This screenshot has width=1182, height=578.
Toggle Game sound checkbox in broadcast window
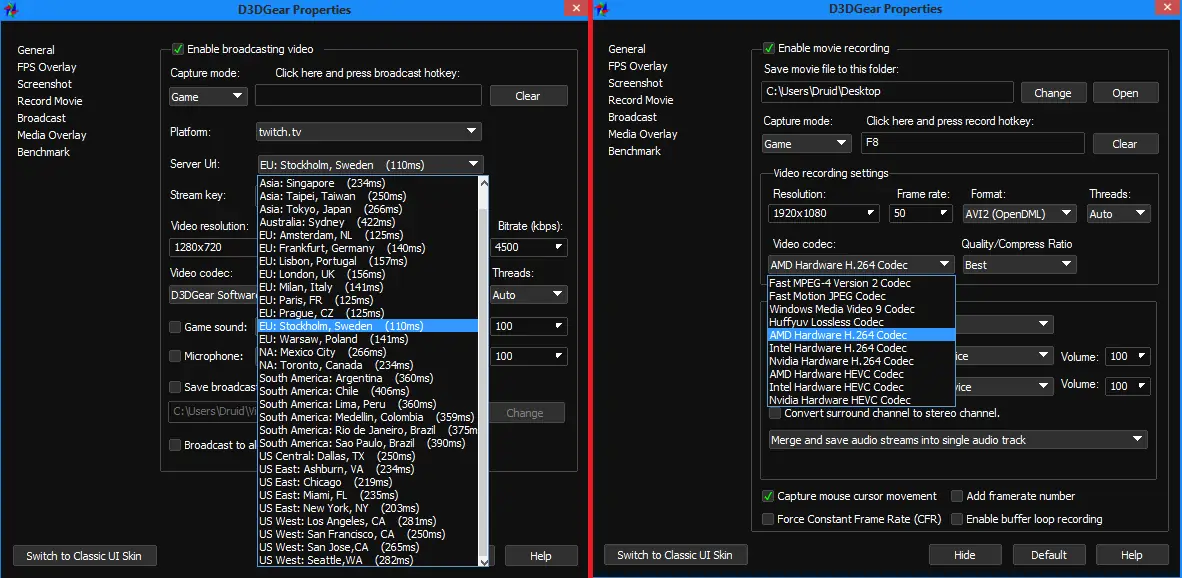(175, 327)
